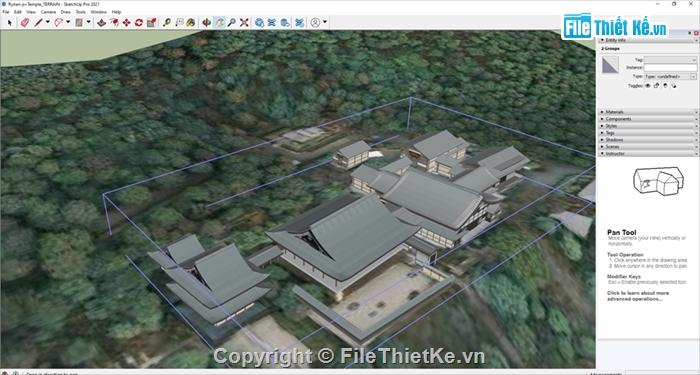
Task: Choose the Scale tool
Action: (x=151, y=22)
